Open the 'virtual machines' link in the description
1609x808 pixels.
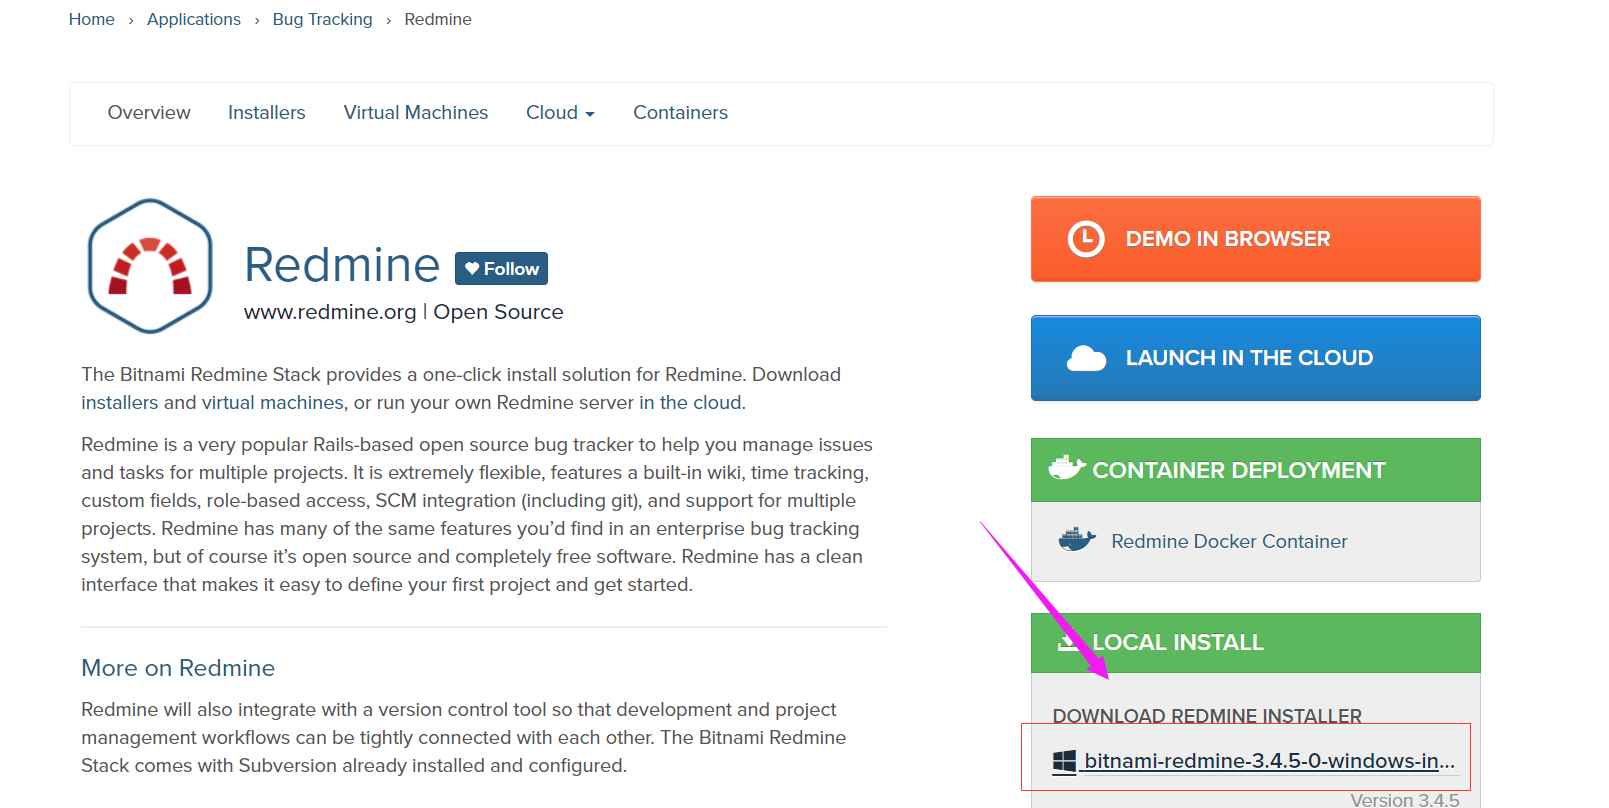(273, 402)
